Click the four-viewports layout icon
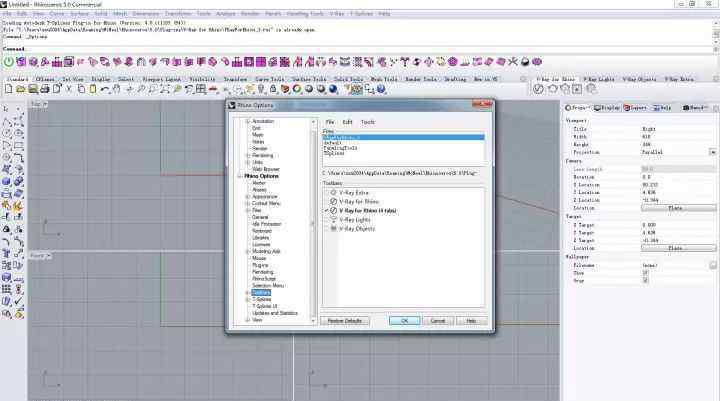Viewport: 720px width, 401px height. tap(201, 89)
